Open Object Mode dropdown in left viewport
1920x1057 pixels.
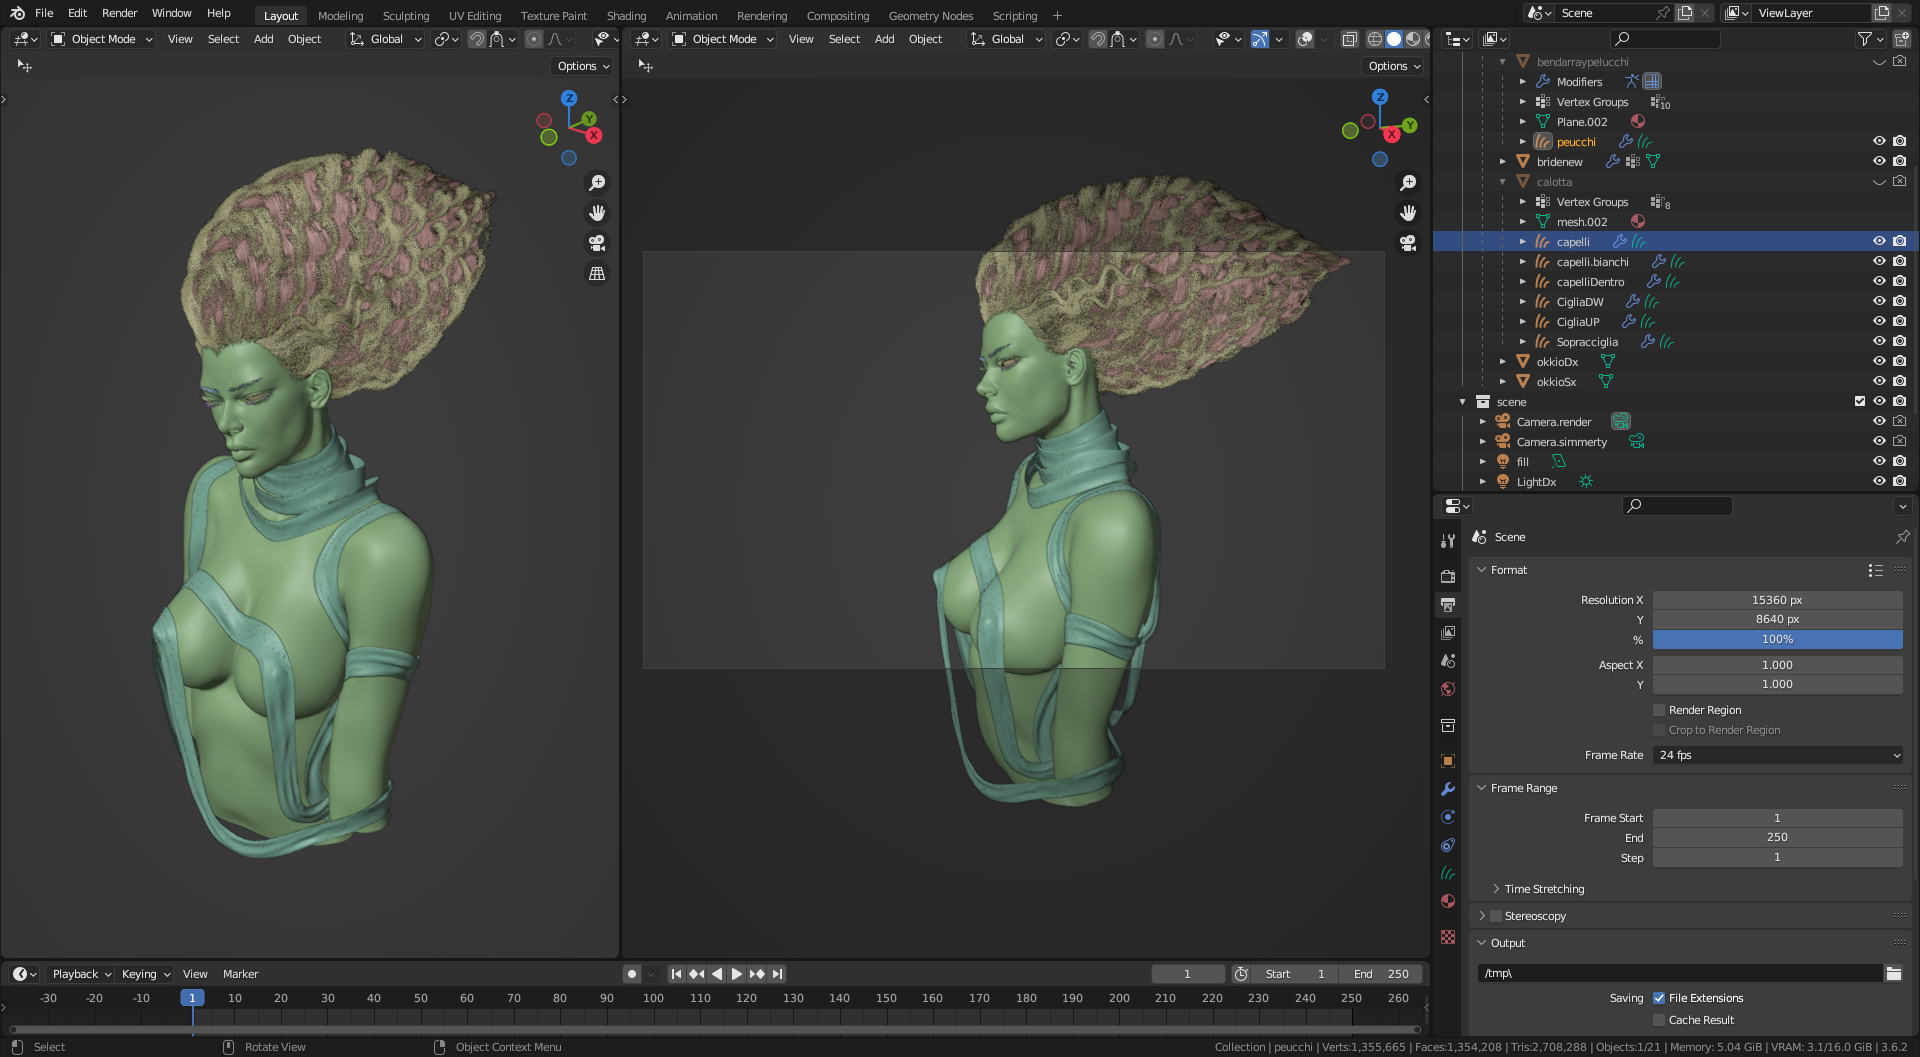tap(102, 39)
